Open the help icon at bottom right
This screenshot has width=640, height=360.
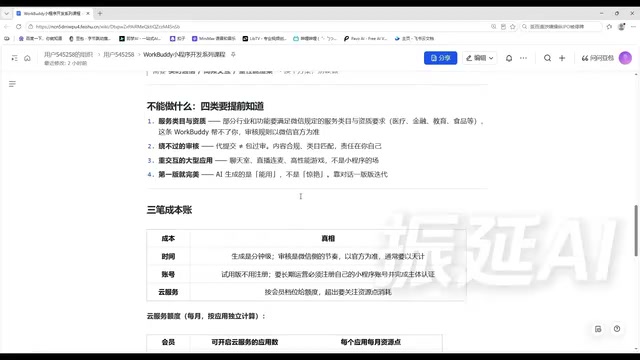pyautogui.click(x=617, y=329)
